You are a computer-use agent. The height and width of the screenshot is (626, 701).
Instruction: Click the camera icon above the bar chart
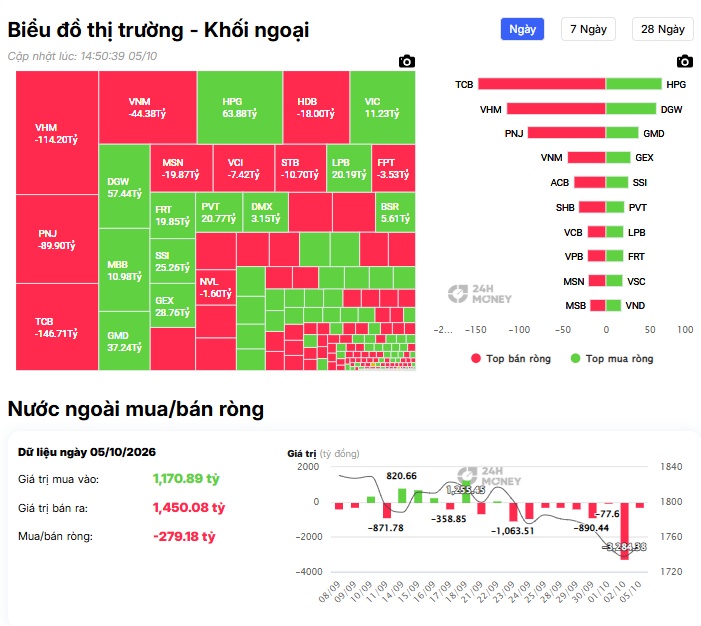click(x=684, y=61)
